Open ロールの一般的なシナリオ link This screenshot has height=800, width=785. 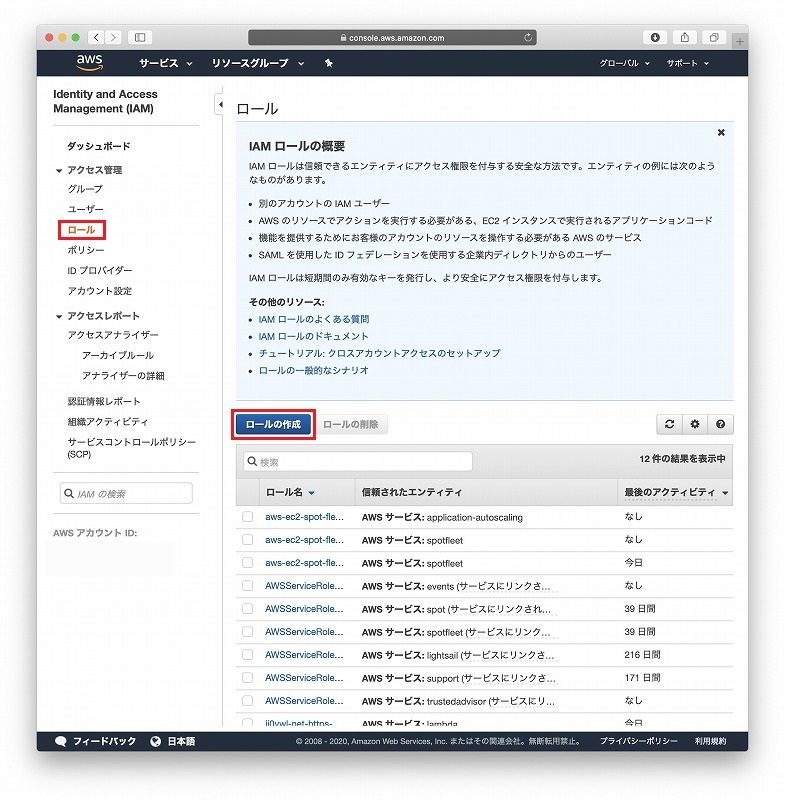point(313,370)
